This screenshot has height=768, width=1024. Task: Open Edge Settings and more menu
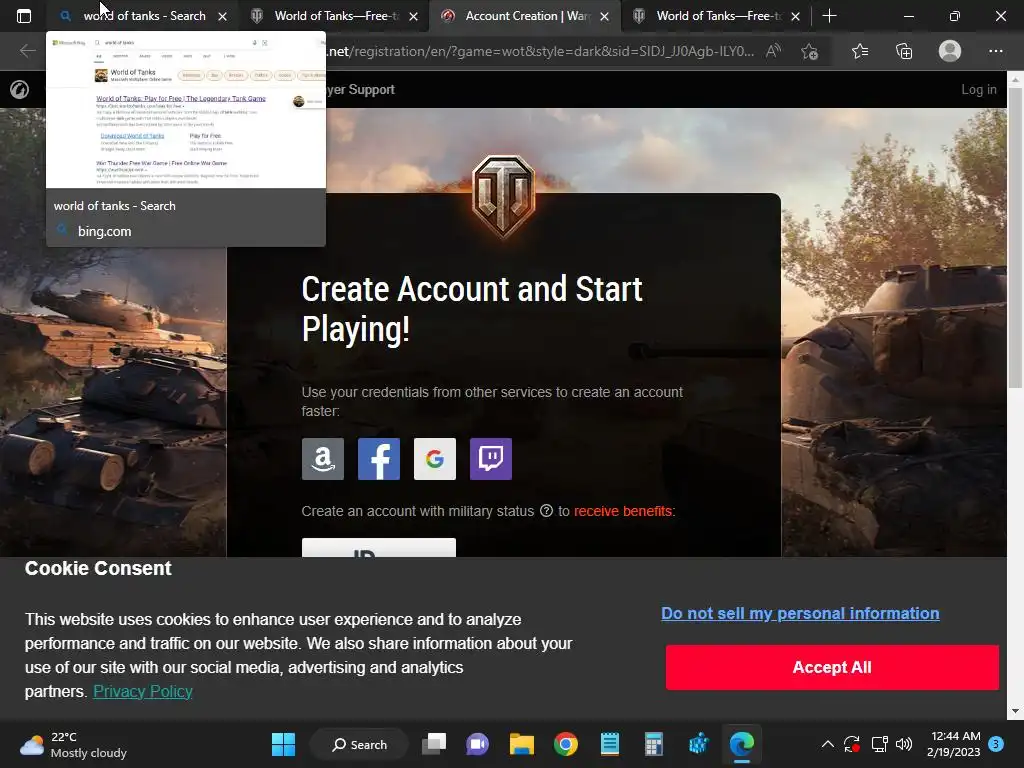[x=995, y=51]
